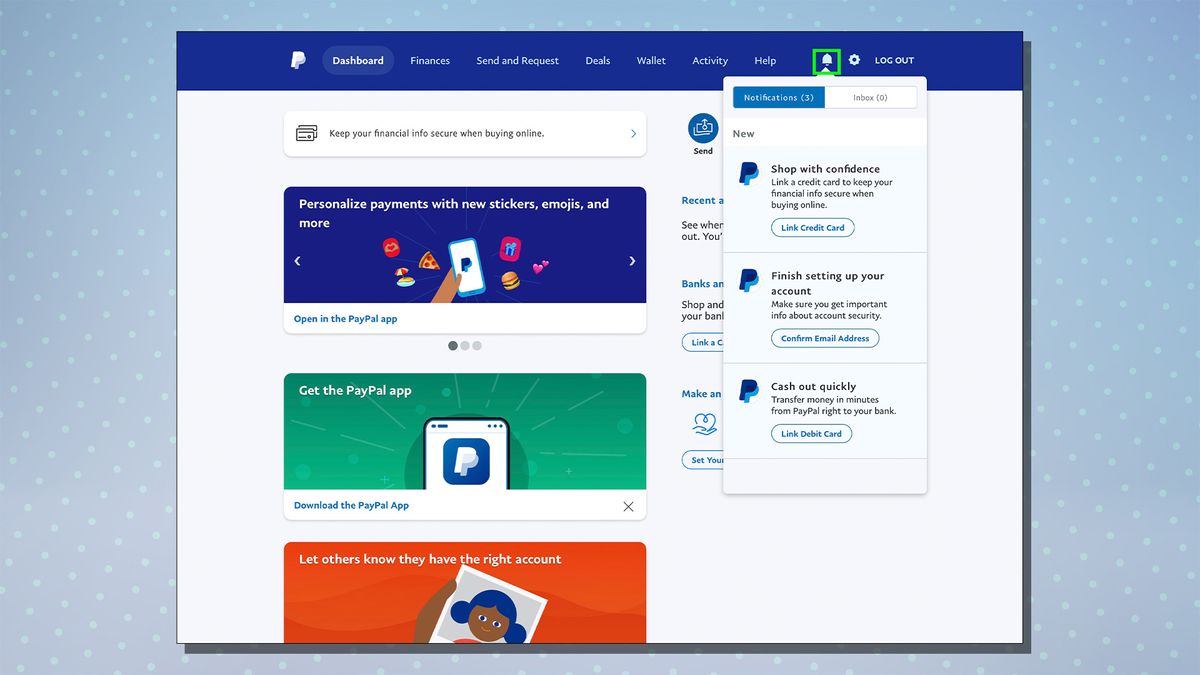Switch to the Inbox (0) tab

tap(871, 97)
